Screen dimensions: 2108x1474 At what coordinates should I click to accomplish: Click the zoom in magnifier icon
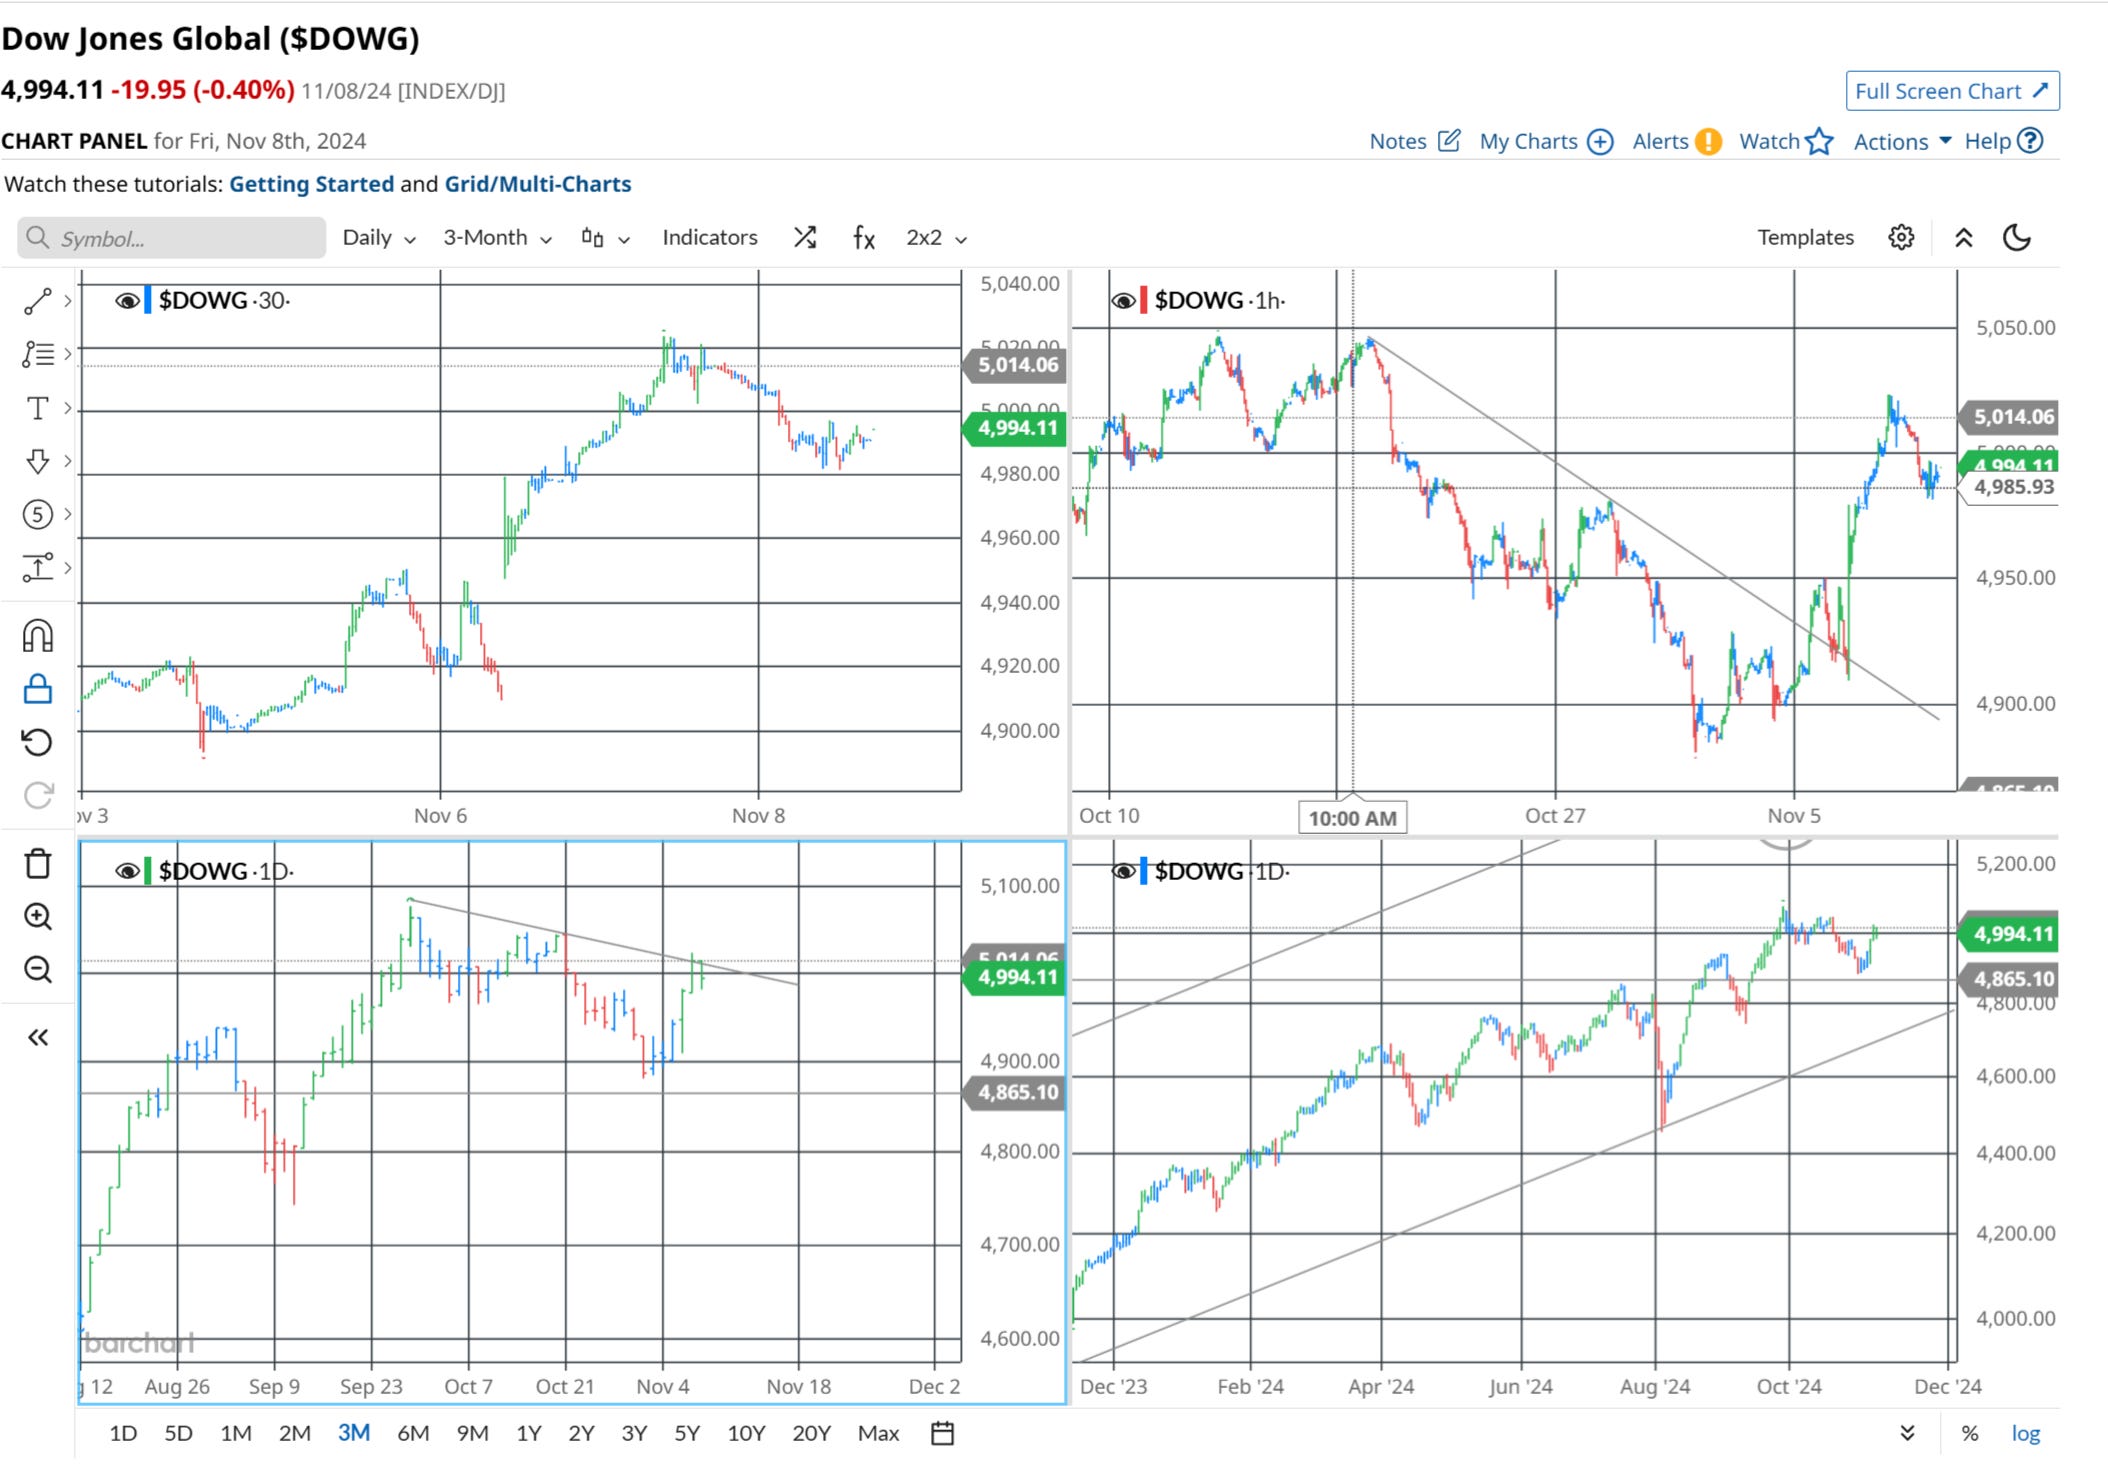[x=37, y=916]
